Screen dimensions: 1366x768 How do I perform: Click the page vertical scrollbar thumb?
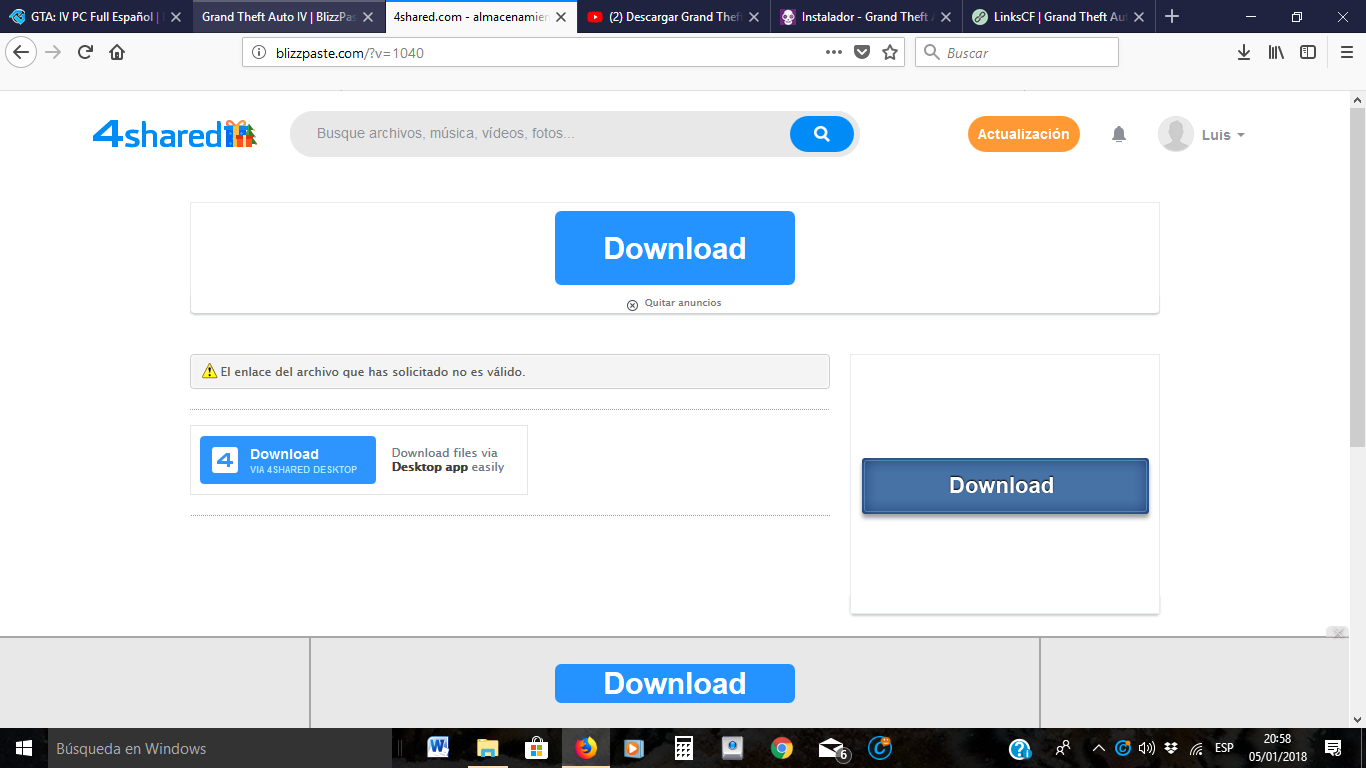click(1357, 277)
